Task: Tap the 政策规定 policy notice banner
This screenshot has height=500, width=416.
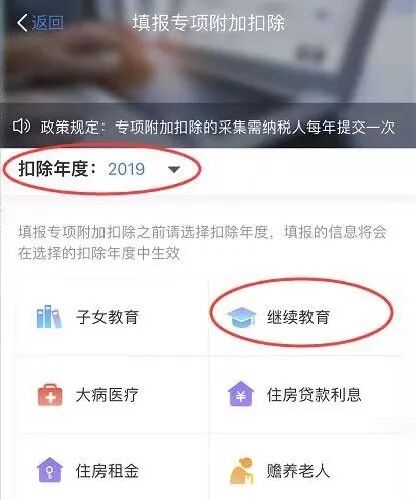Action: [x=208, y=126]
